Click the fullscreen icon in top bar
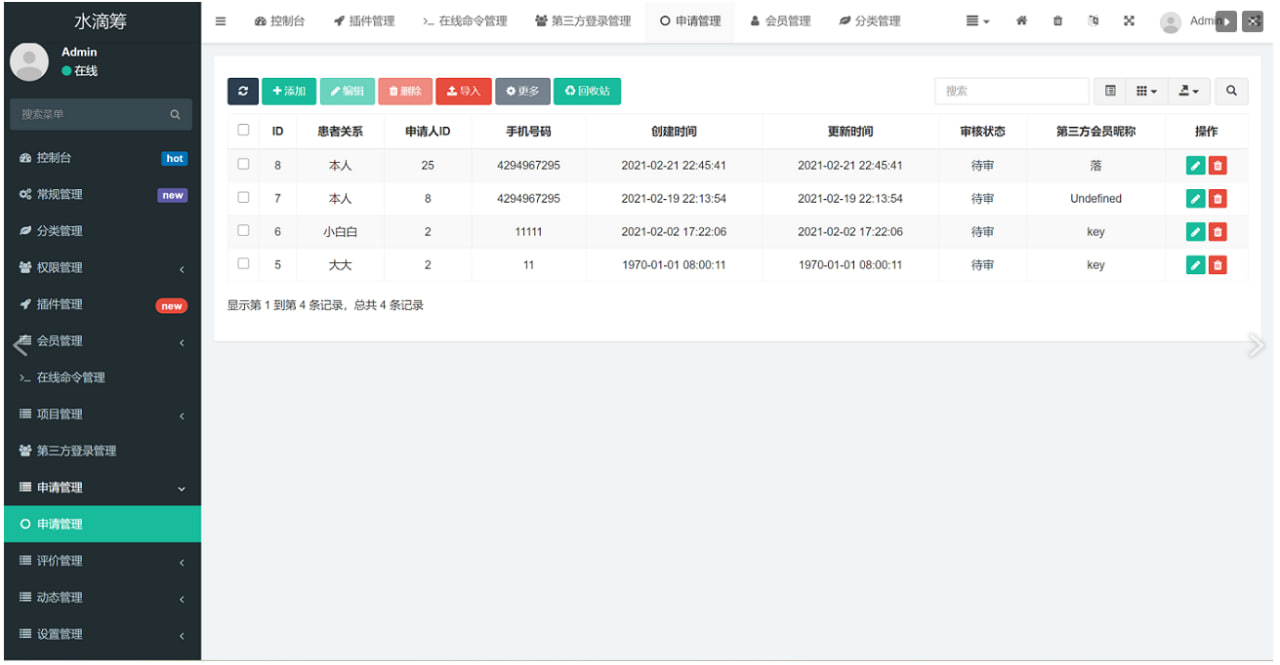 (1129, 21)
